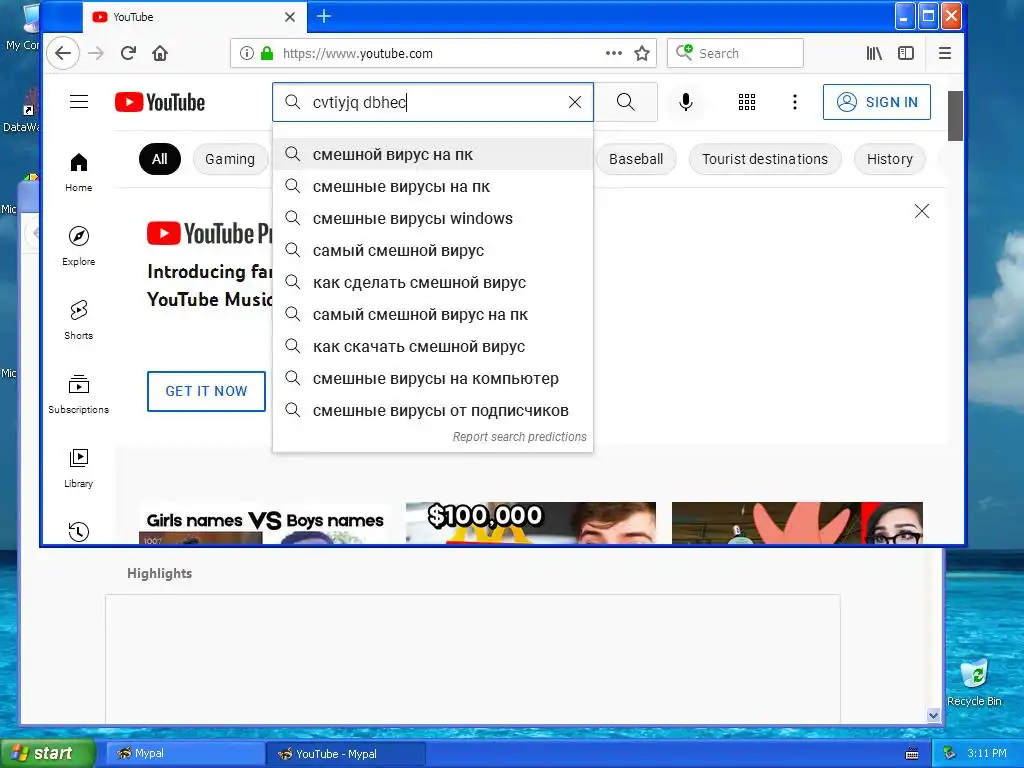Choose suggestion самый смешной вирус на пк
1024x768 pixels.
[433, 315]
